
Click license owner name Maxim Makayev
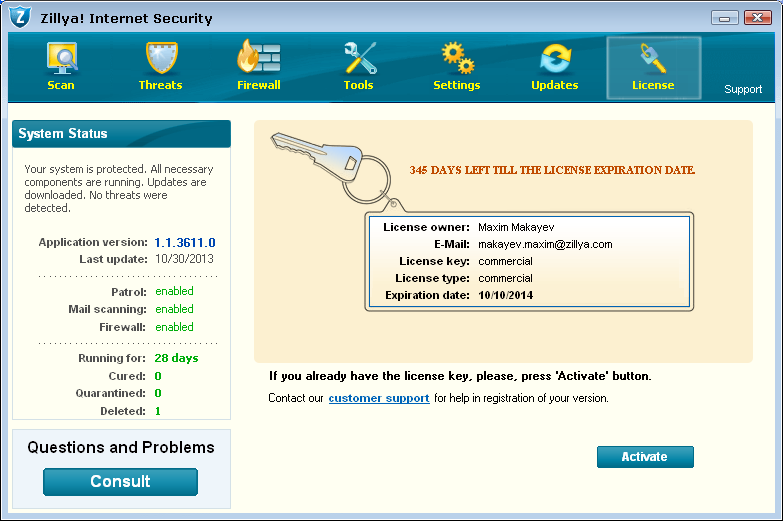click(516, 227)
